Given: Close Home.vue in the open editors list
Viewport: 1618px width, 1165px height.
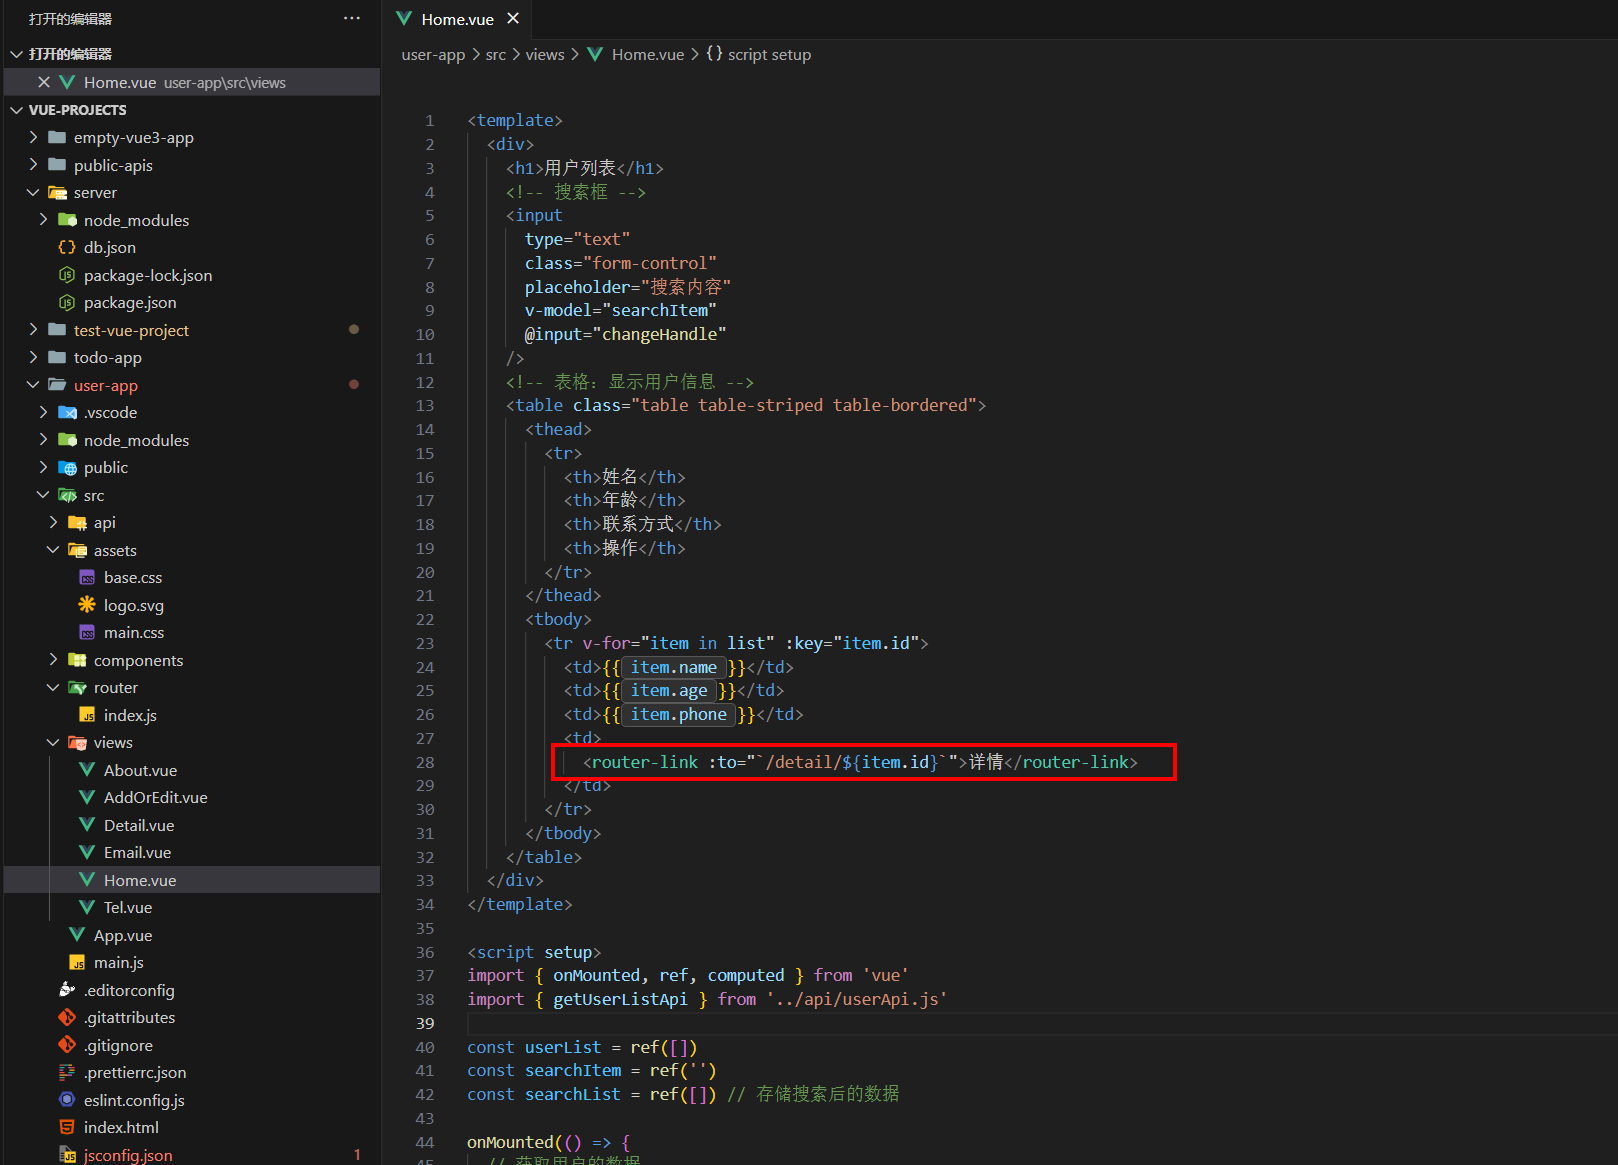Looking at the screenshot, I should [x=43, y=82].
